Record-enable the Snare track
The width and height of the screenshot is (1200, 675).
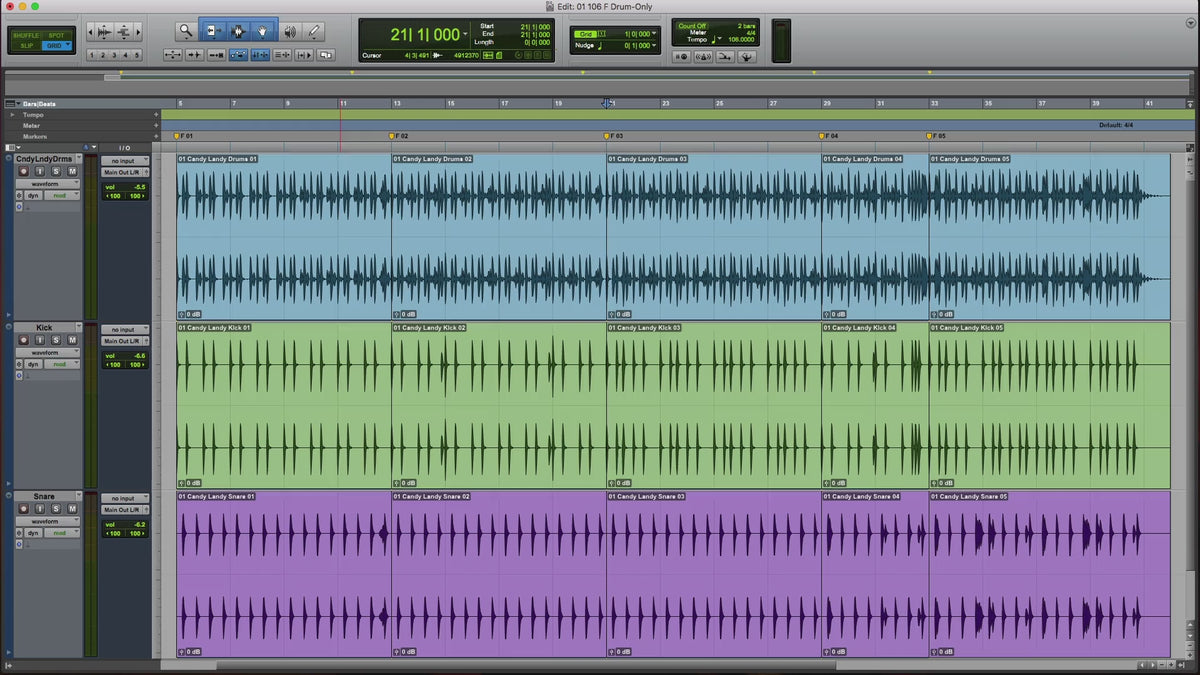pos(24,510)
